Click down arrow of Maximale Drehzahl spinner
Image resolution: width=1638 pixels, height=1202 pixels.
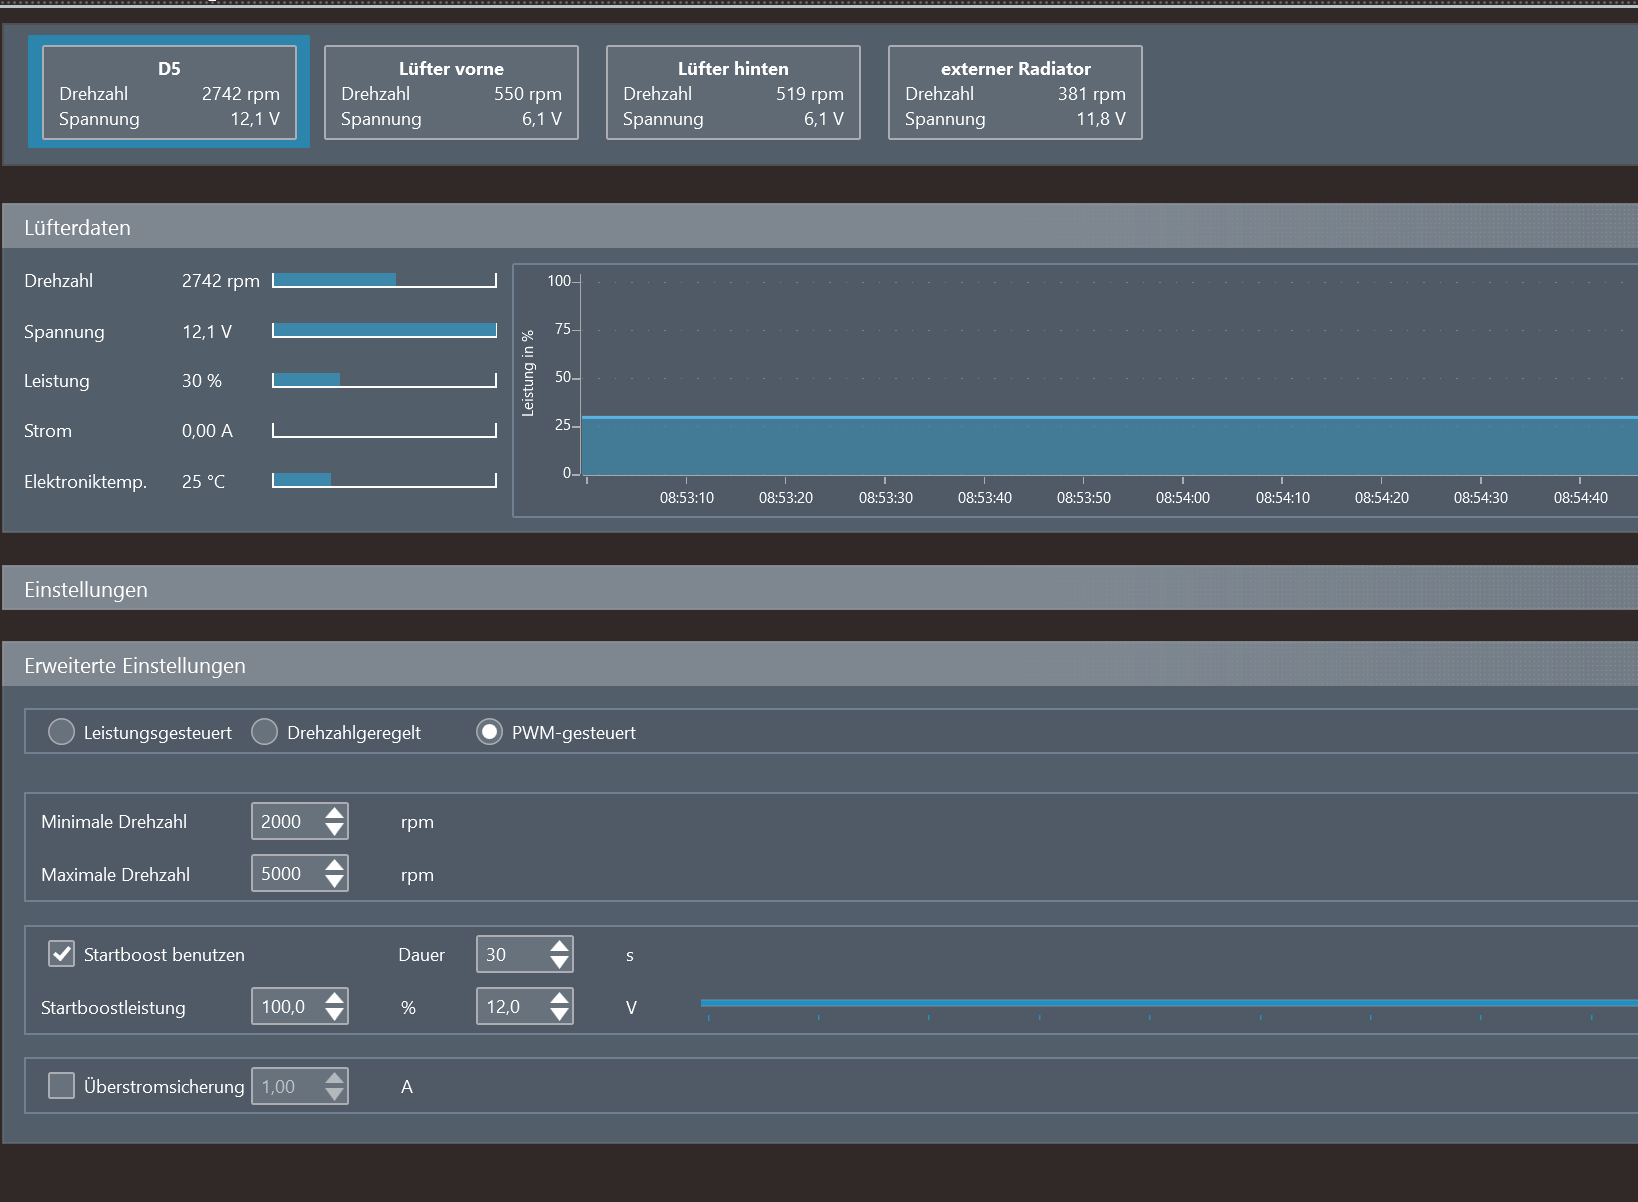click(x=334, y=883)
